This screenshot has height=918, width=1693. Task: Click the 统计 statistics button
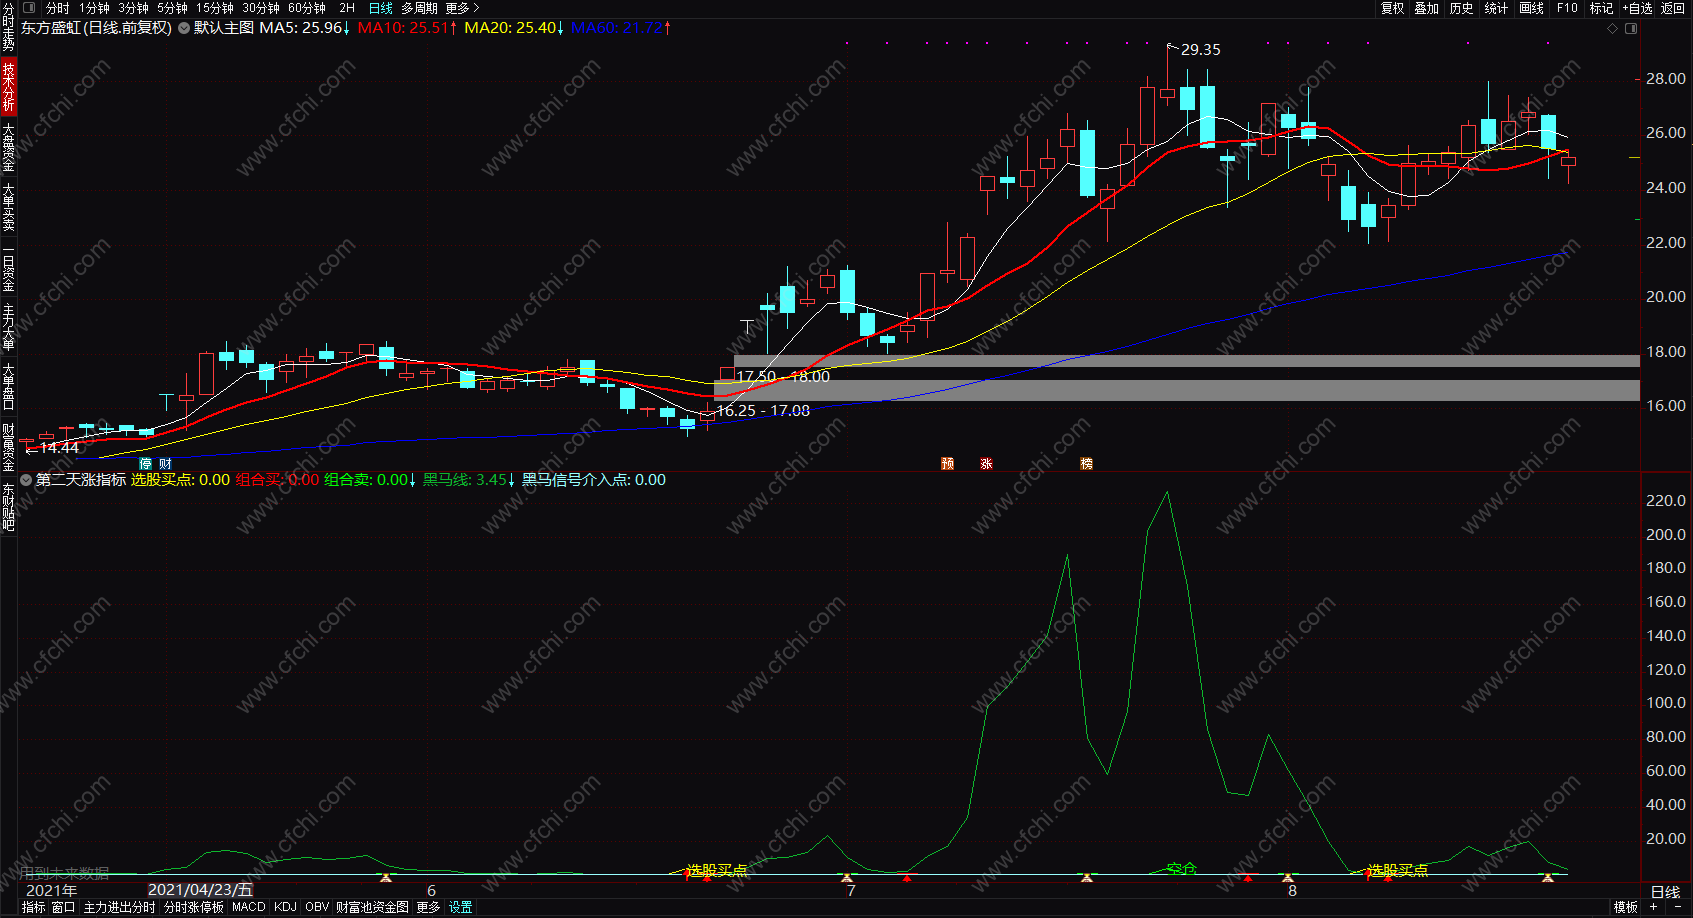(x=1496, y=8)
